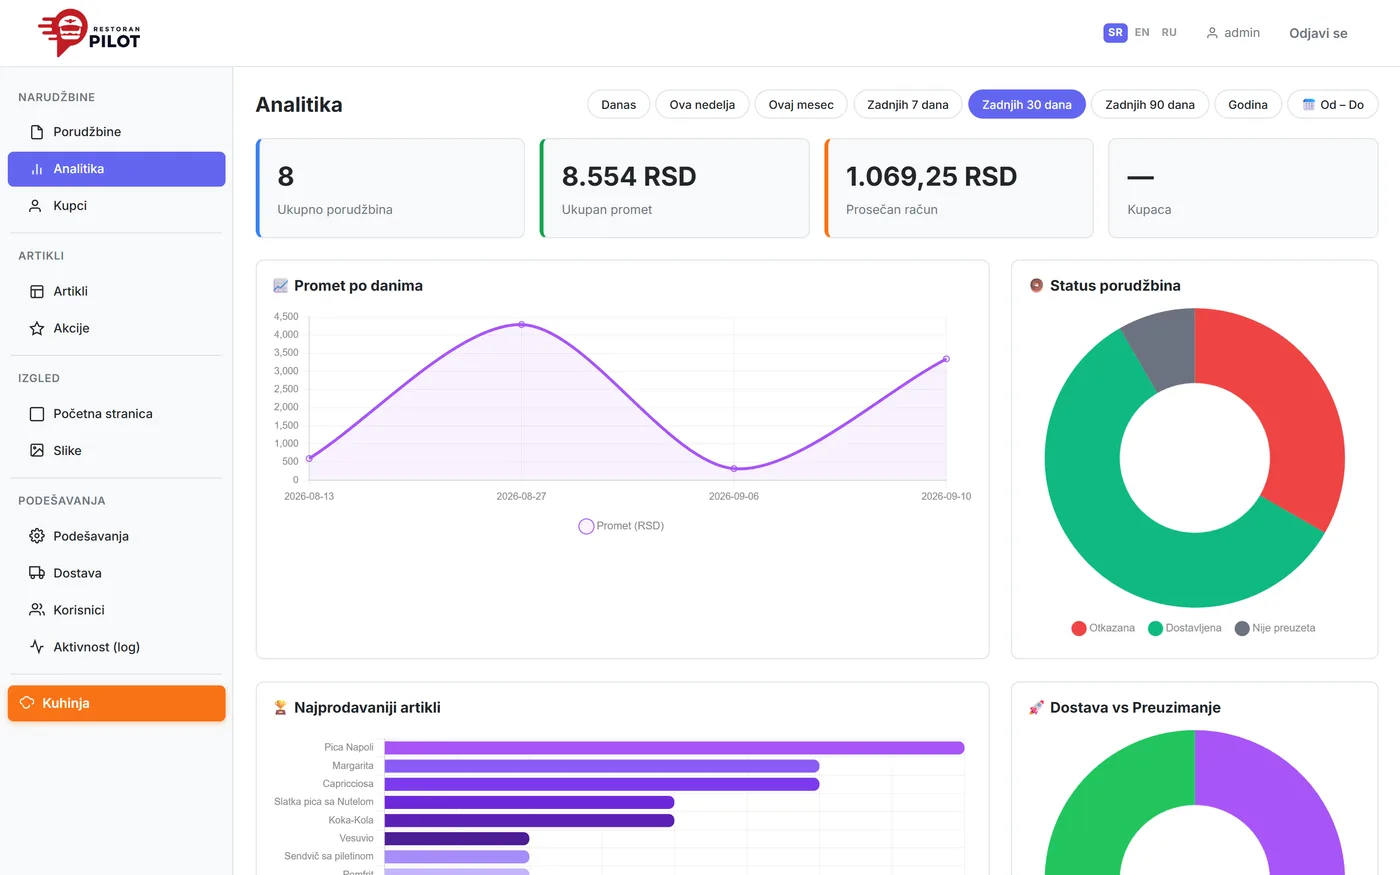Toggle Otkazana legend in status chart
This screenshot has height=875, width=1400.
pos(1103,628)
